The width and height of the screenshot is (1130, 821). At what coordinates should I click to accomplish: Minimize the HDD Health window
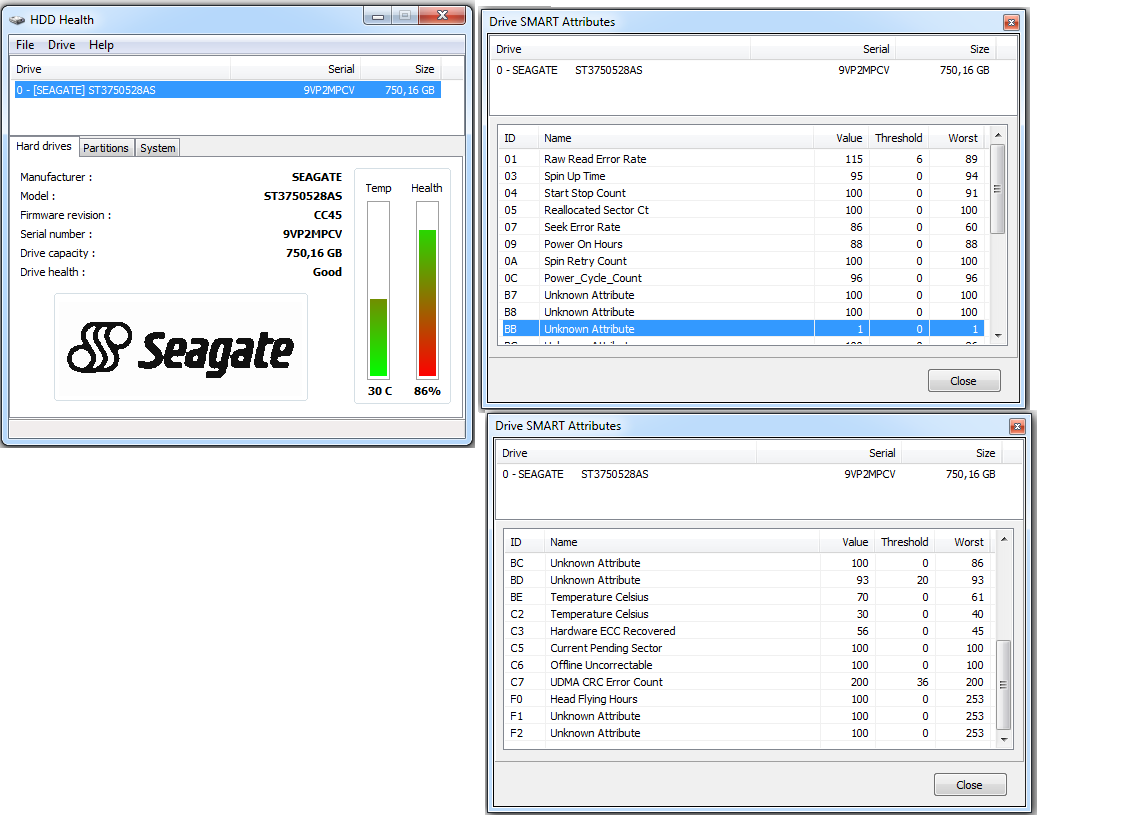tap(378, 15)
